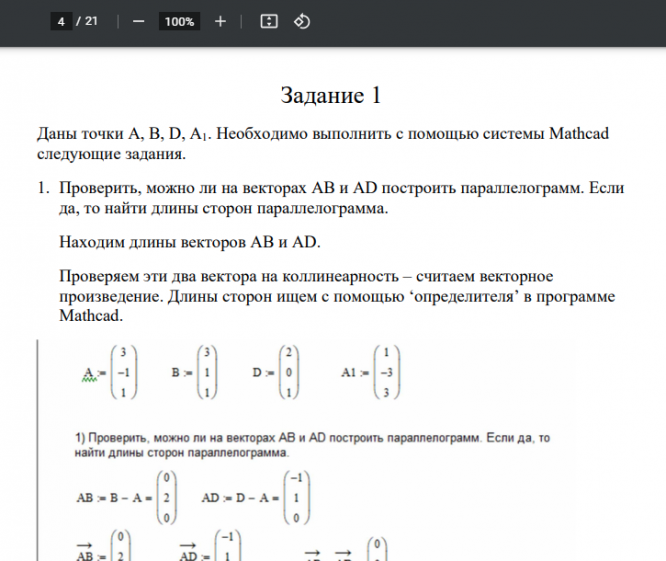Screen dimensions: 666x561
Task: Click the list item 'Проверить, можно ли на векторах'
Action: point(331,198)
